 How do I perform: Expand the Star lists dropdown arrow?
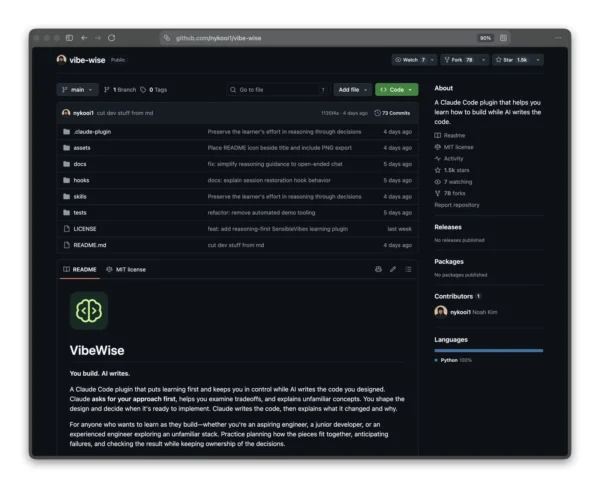538,60
